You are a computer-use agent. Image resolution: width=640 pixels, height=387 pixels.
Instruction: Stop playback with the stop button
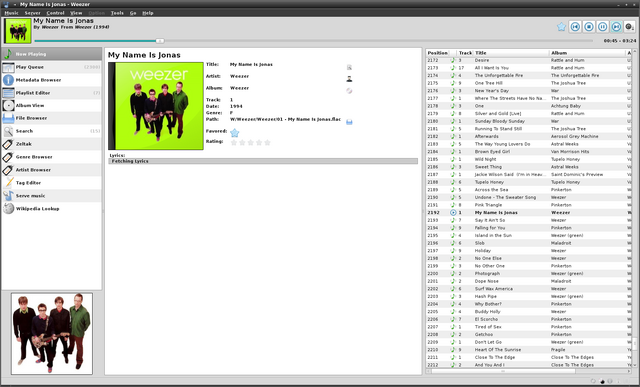(589, 27)
